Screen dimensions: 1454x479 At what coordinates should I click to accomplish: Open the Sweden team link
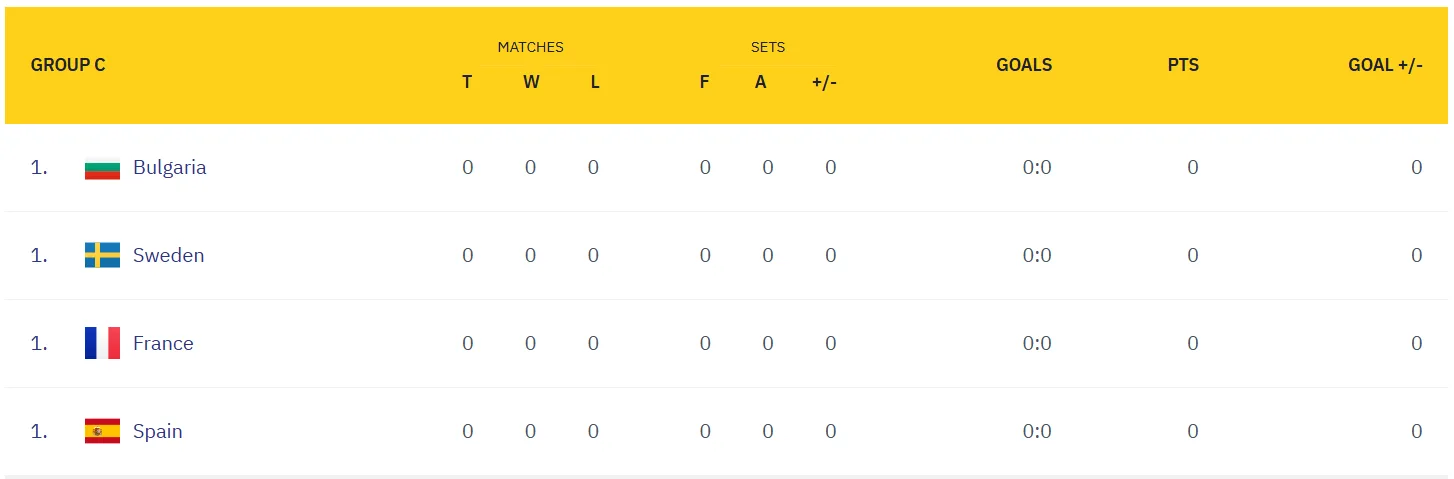168,256
